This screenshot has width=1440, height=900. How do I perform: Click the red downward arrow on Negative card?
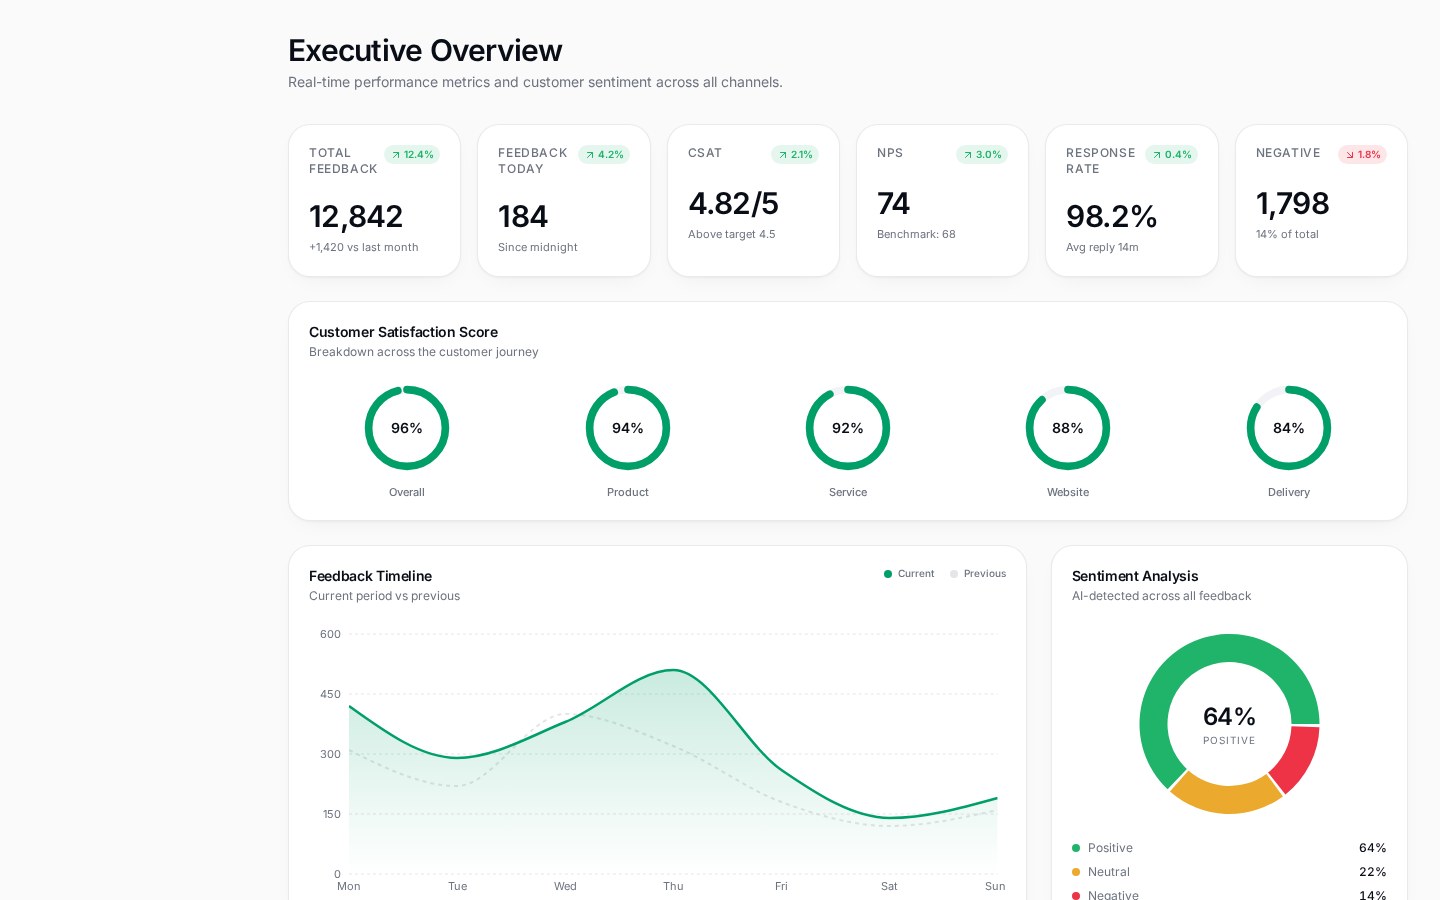point(1350,155)
